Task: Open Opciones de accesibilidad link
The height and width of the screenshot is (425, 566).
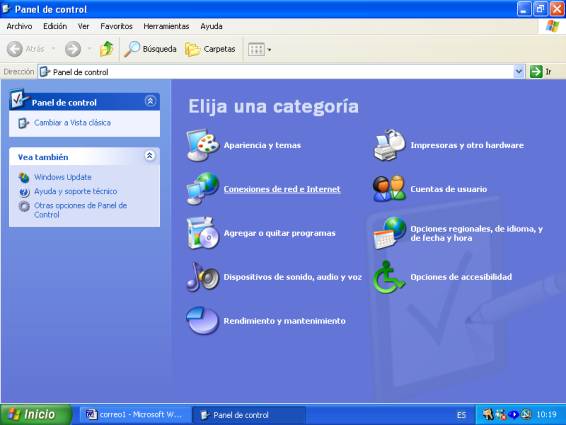Action: [x=461, y=277]
